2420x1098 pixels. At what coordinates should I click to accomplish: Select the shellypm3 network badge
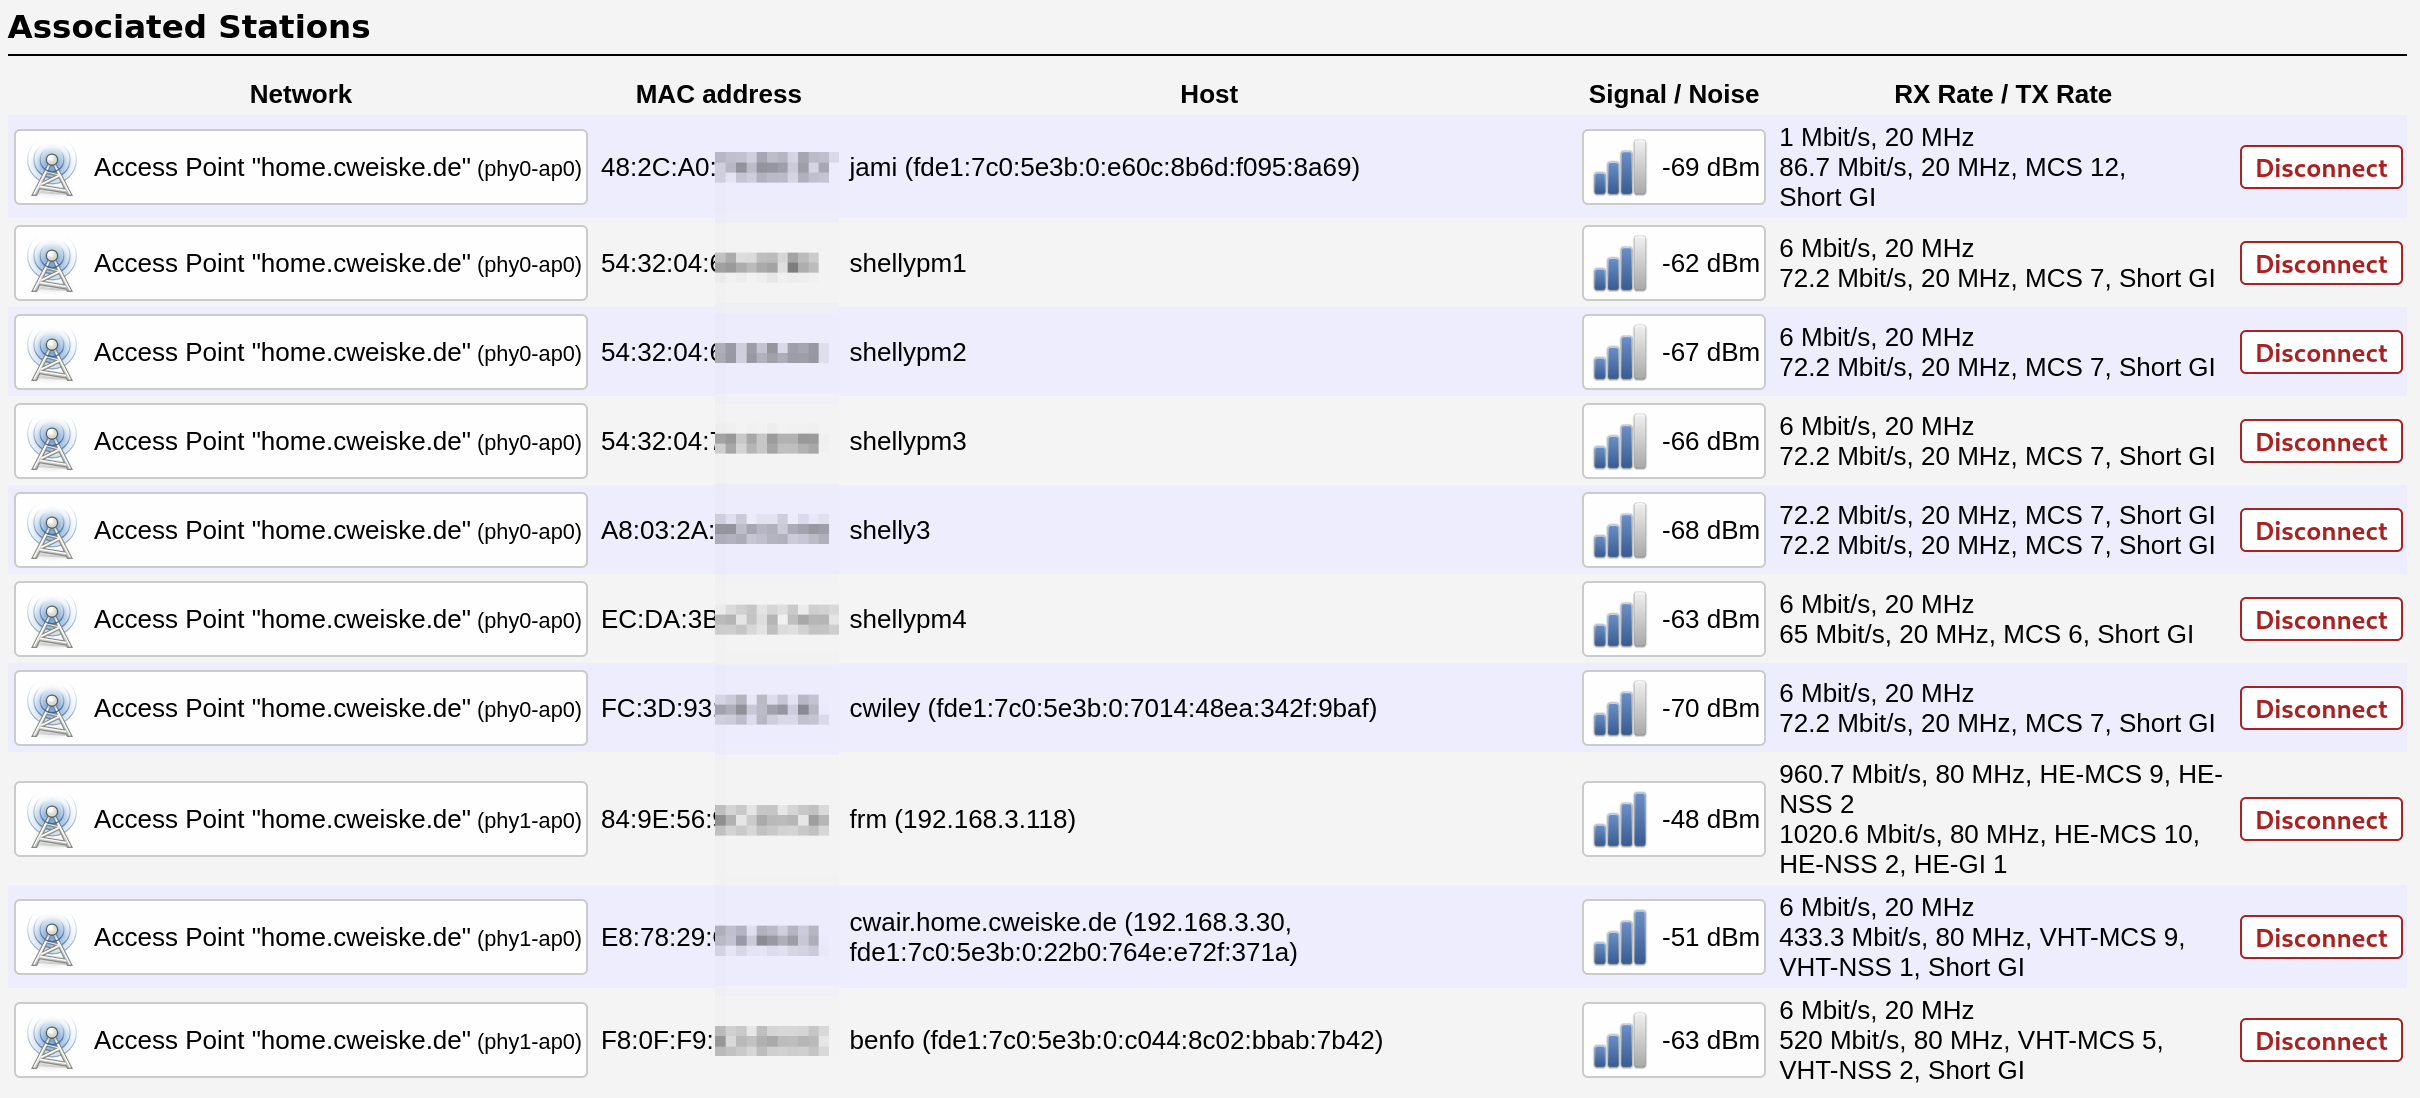(x=300, y=442)
